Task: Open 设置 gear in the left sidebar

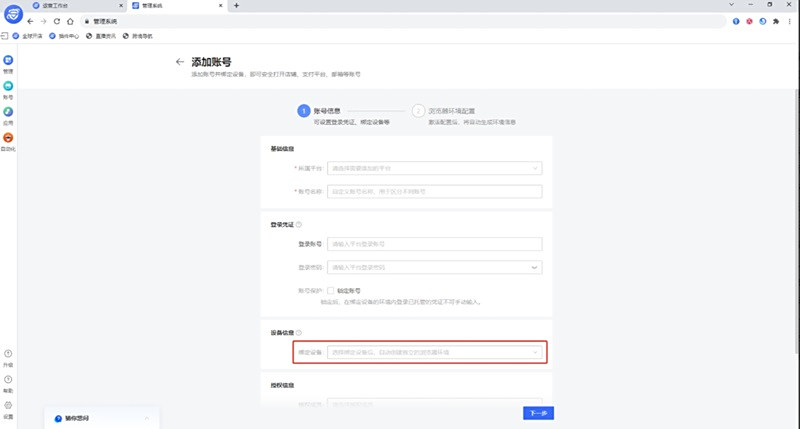Action: [8, 407]
